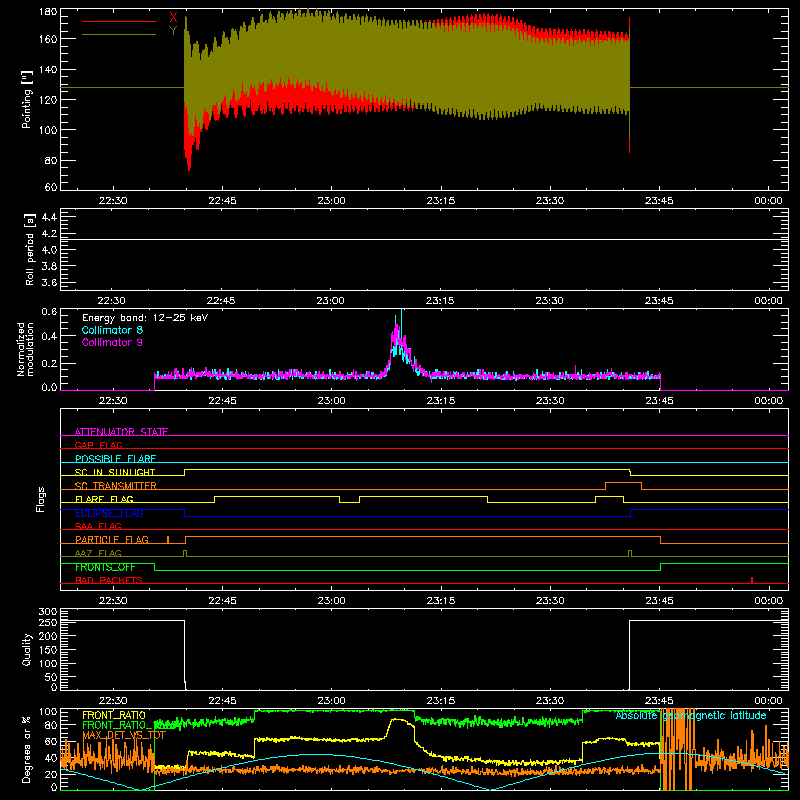Click the 300 tick on the Quality axis

click(47, 612)
